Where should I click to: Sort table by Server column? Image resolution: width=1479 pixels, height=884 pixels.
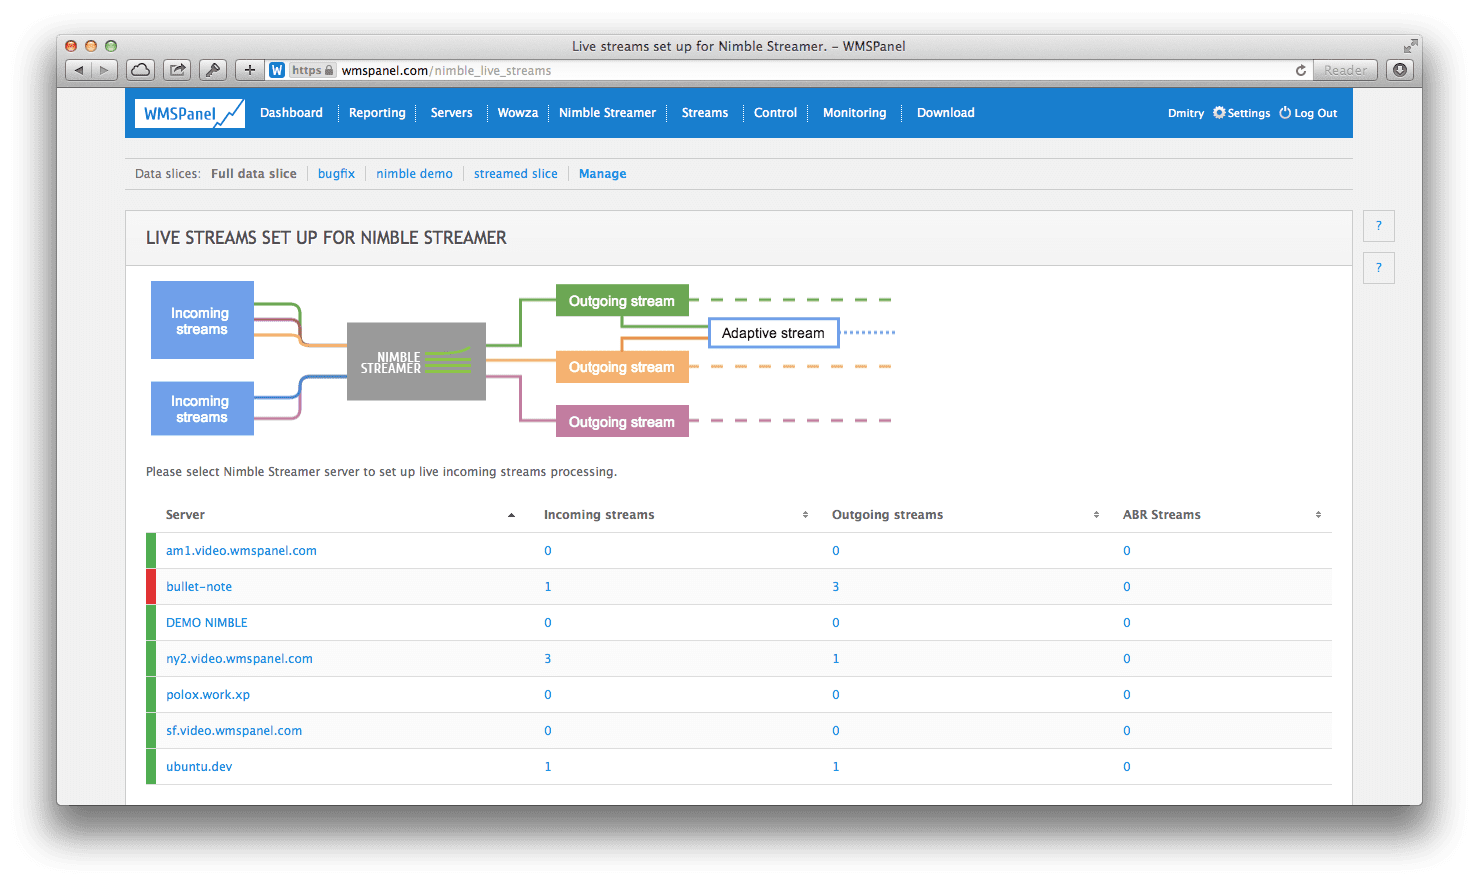point(340,515)
